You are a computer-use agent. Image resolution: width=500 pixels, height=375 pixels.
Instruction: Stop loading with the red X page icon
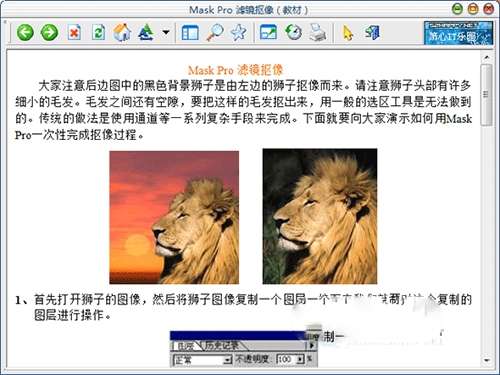74,32
